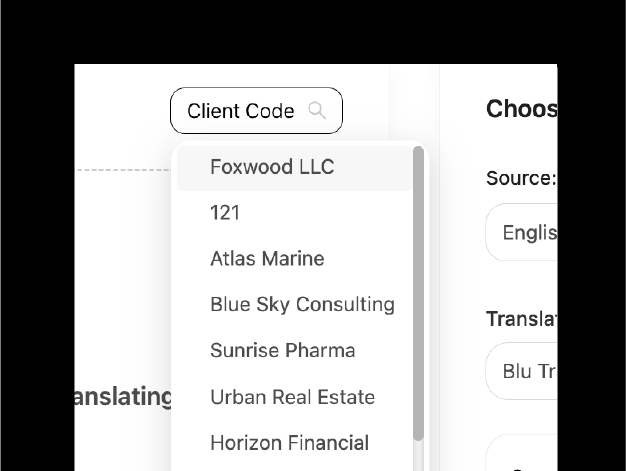Screen dimensions: 626x471
Task: Select the Blue Sky Consulting entry
Action: click(302, 305)
